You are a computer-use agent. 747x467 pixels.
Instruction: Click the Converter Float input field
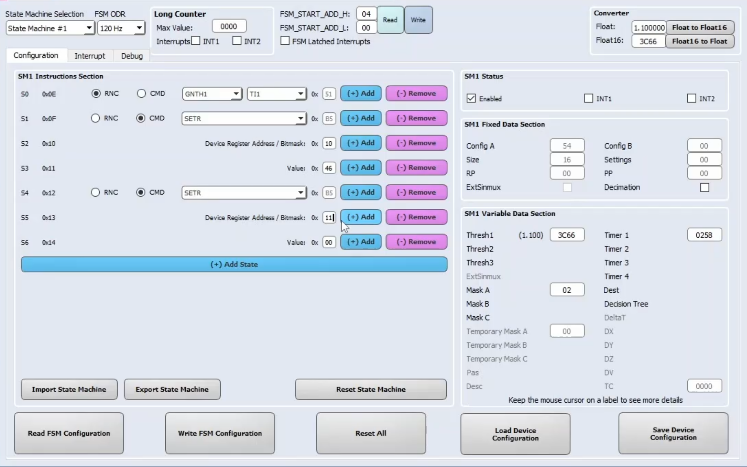point(648,28)
